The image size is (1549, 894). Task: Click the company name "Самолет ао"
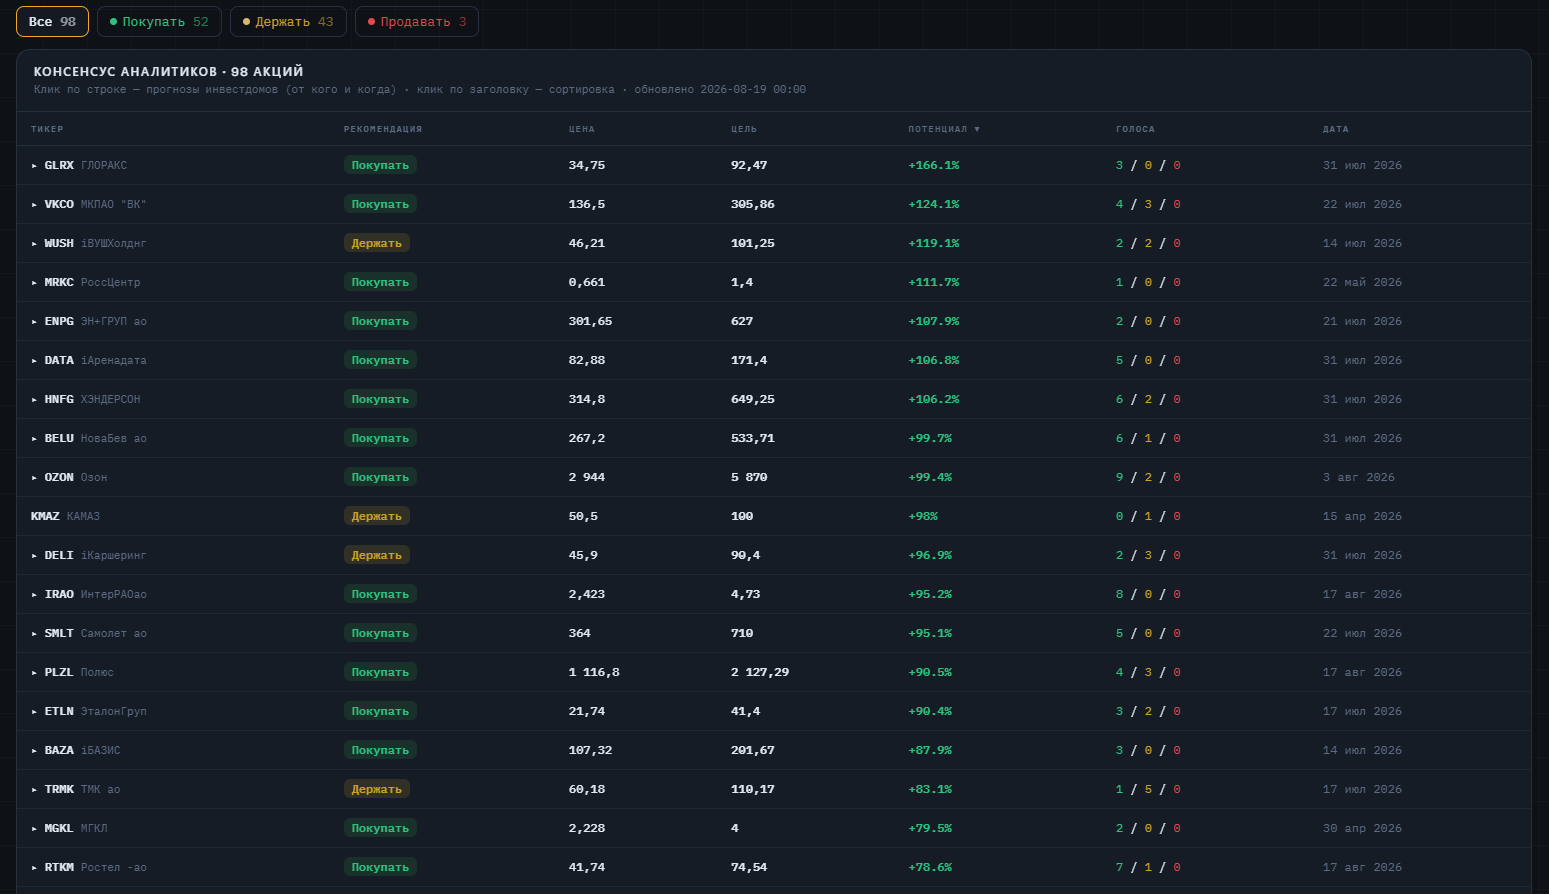tap(114, 633)
